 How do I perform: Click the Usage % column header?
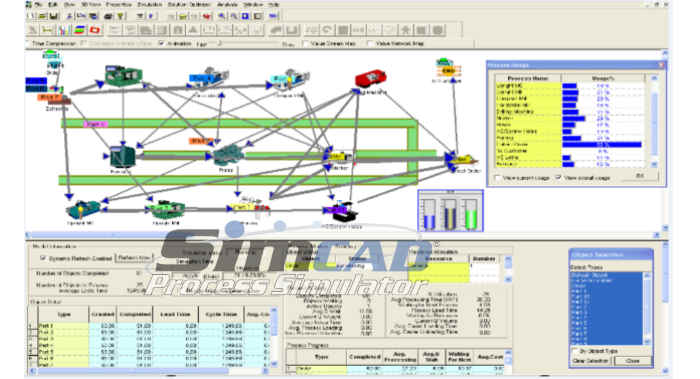pyautogui.click(x=603, y=78)
